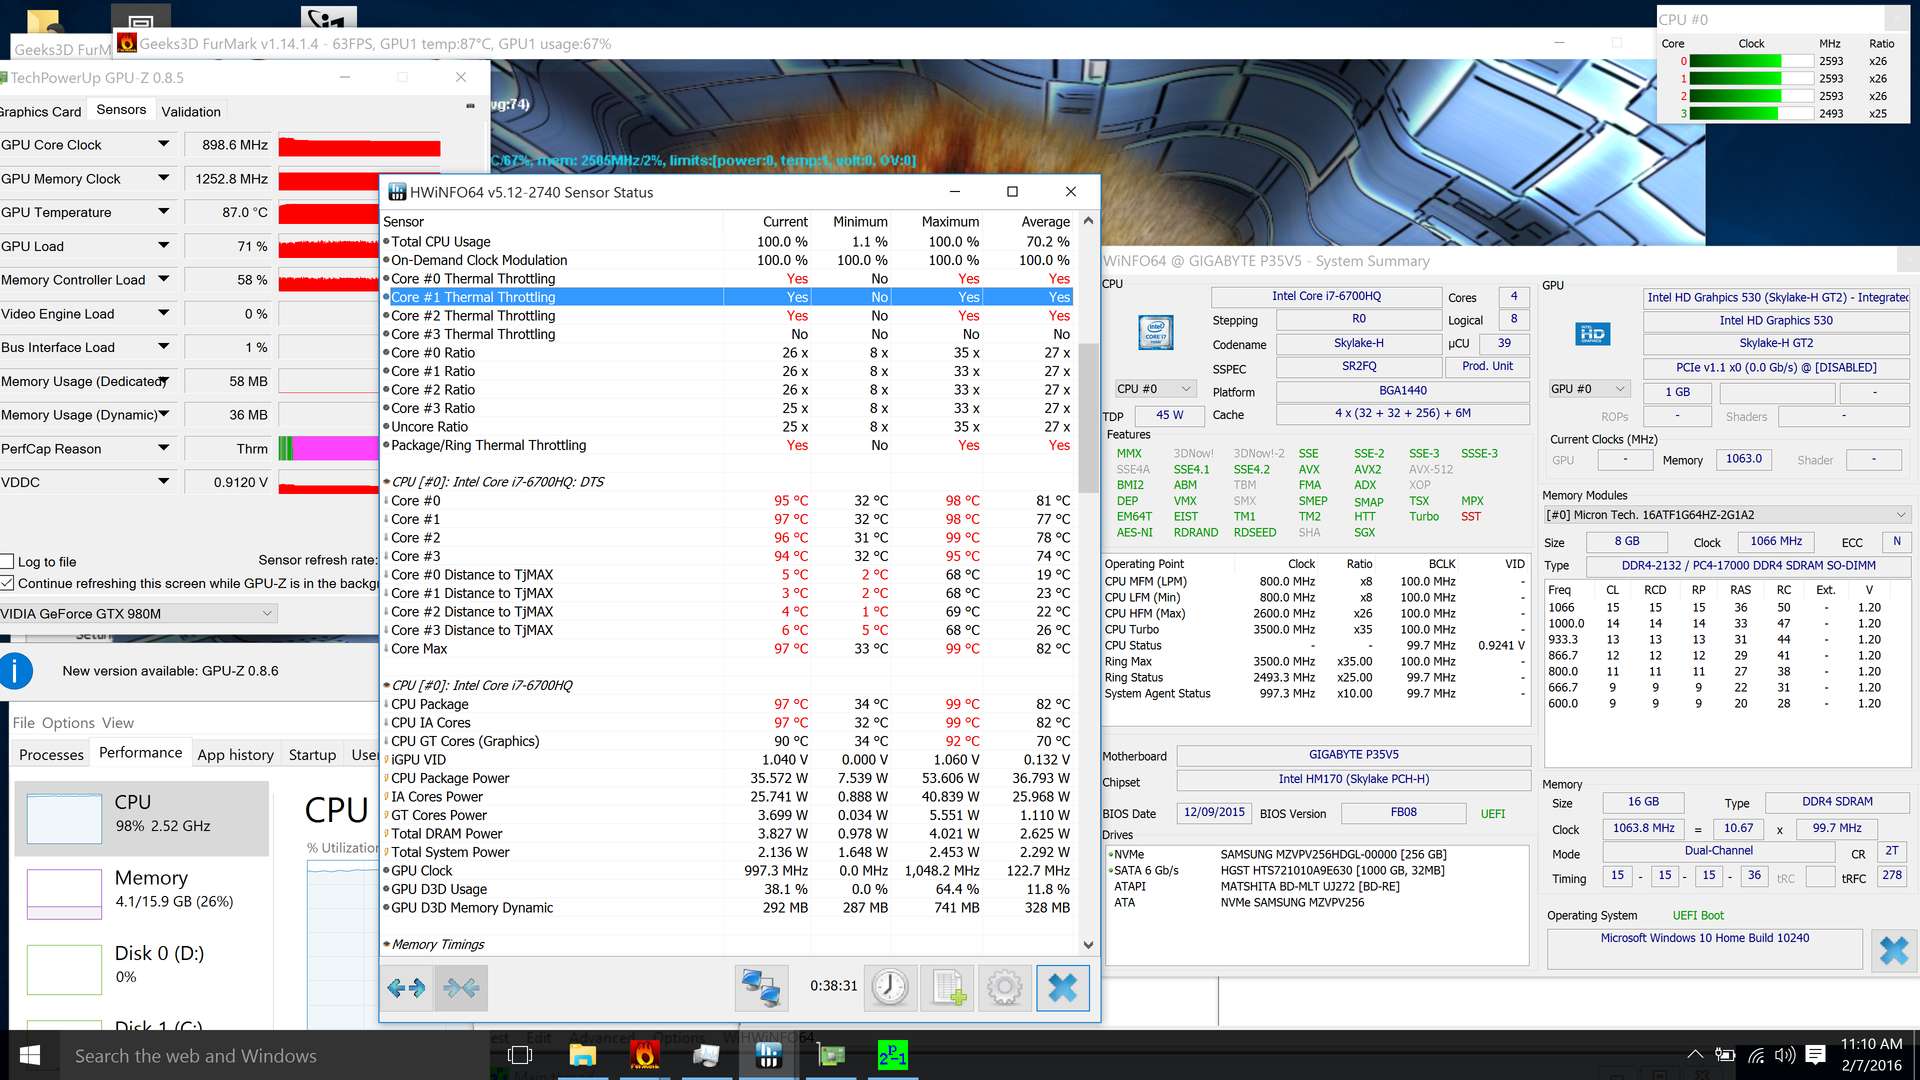Click the GPU Temperature red history graph

click(x=329, y=212)
